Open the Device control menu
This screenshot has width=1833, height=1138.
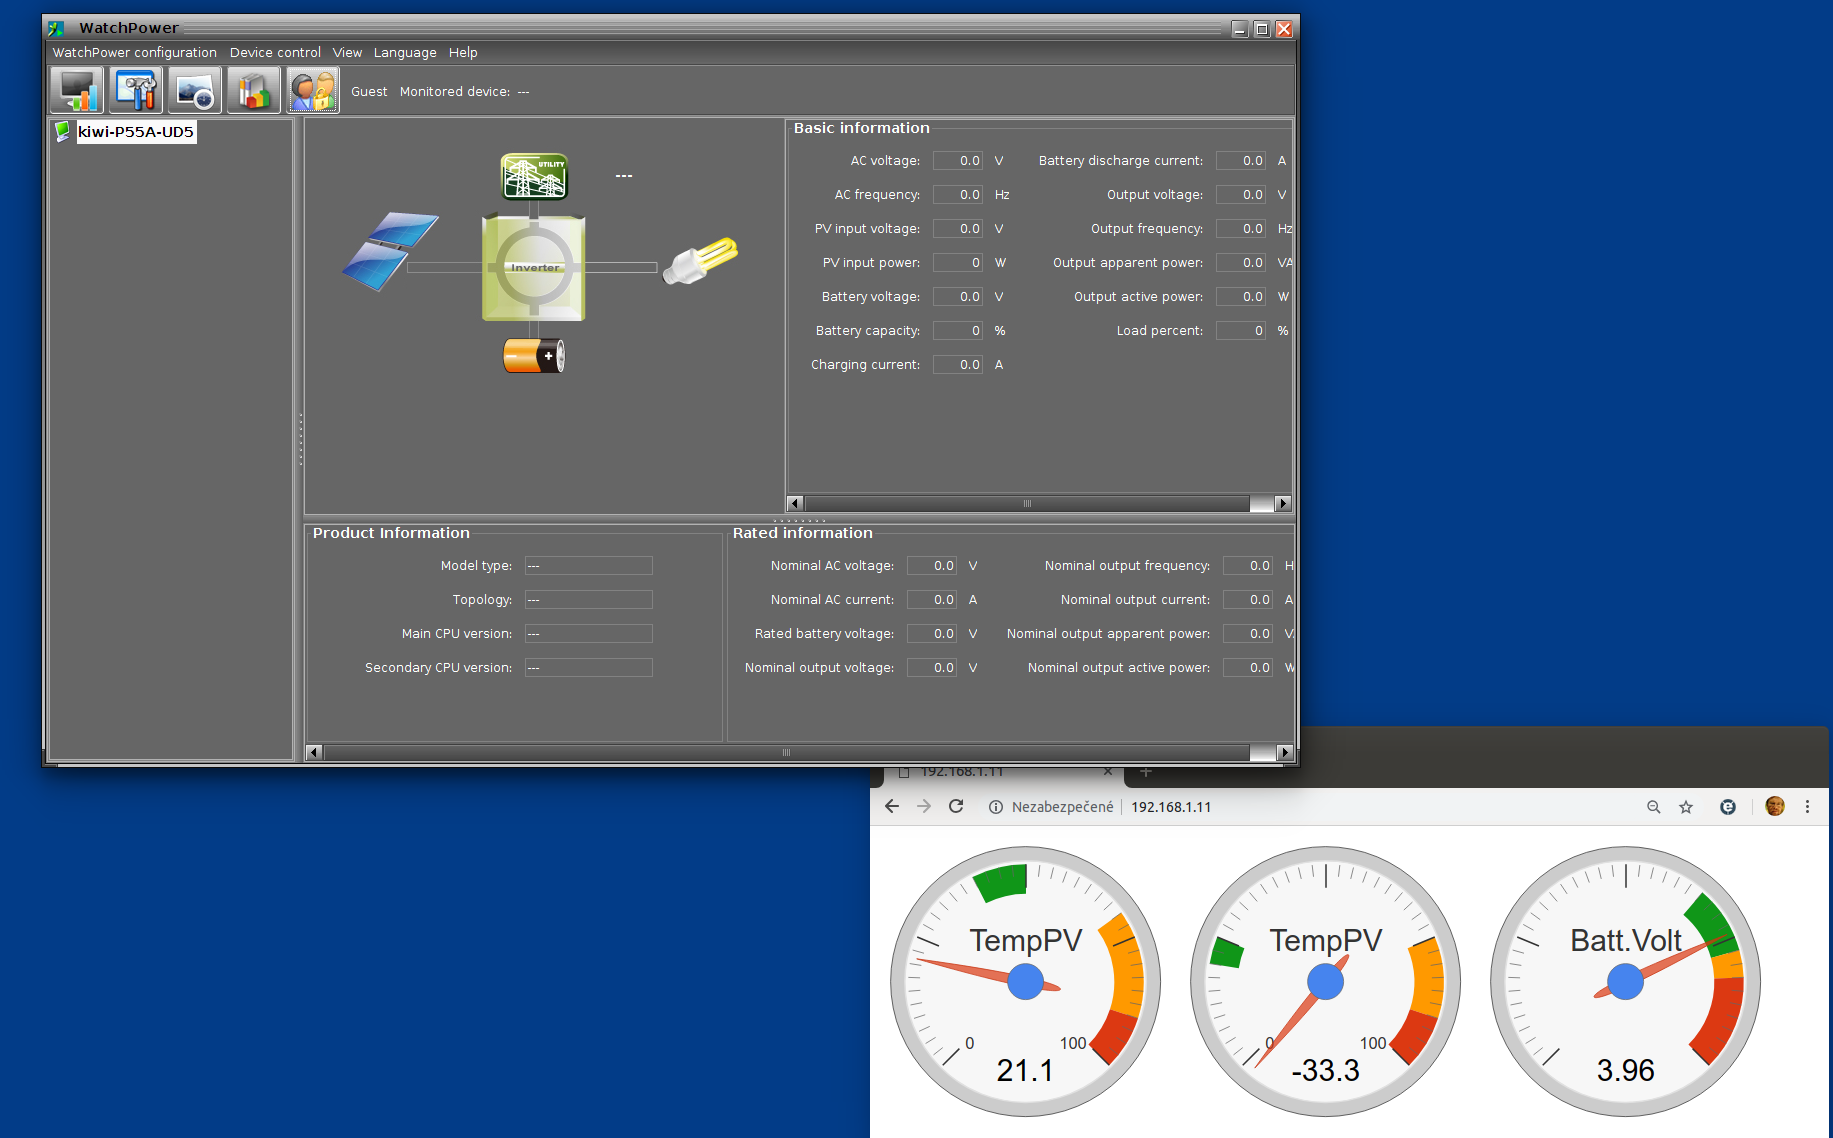(275, 53)
